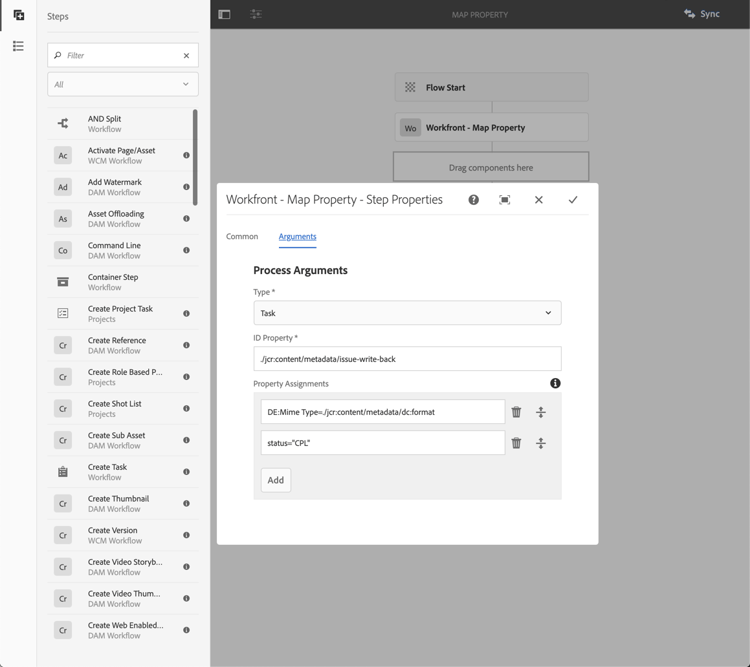This screenshot has width=750, height=667.
Task: Select the Create Version step
Action: point(123,535)
